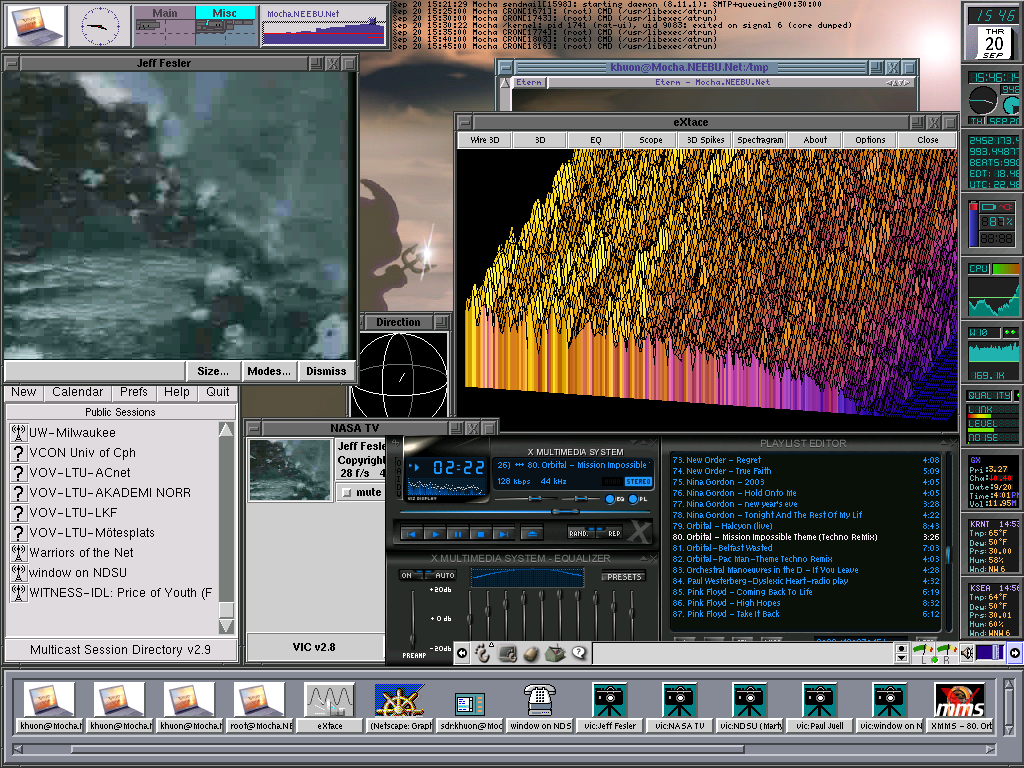Open the eXtace icon in the icon box
The height and width of the screenshot is (768, 1024).
coord(330,707)
